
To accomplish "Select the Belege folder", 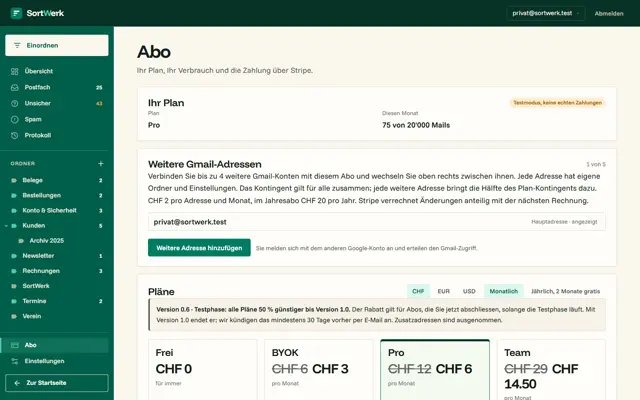I will coord(57,180).
